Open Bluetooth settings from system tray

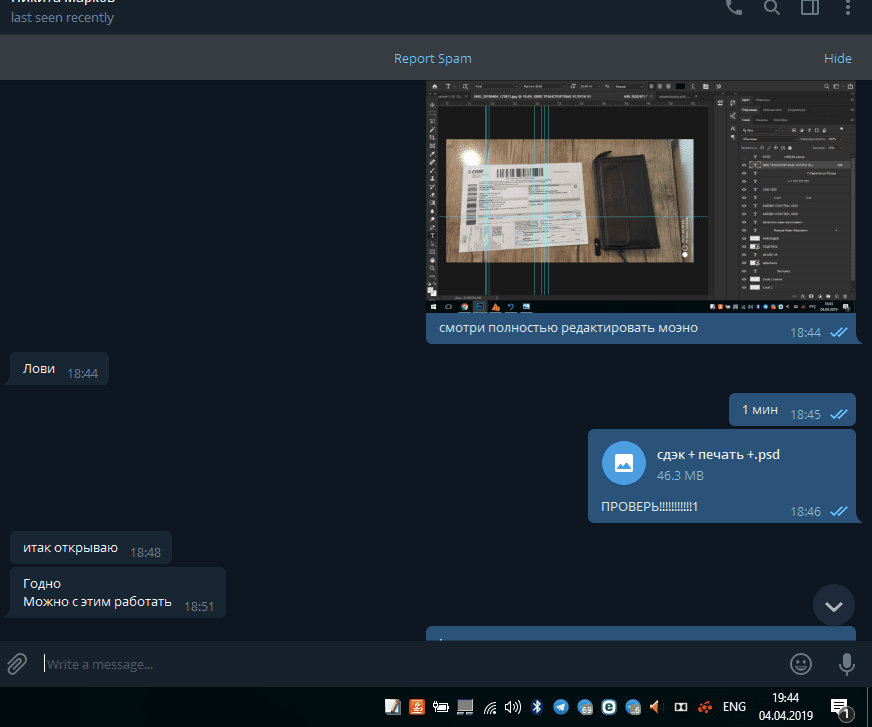coord(537,707)
